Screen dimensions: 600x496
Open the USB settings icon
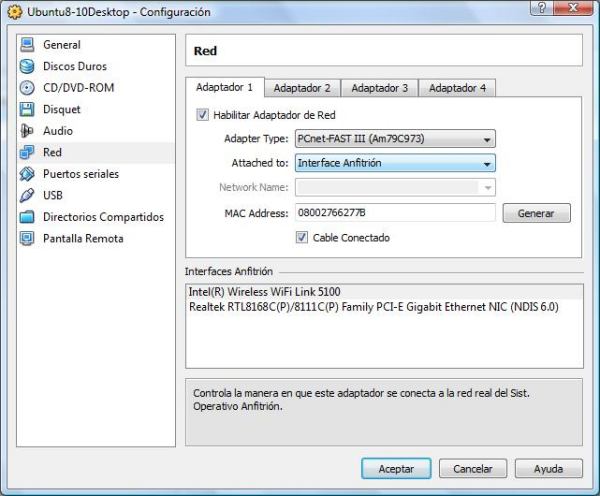pyautogui.click(x=28, y=195)
